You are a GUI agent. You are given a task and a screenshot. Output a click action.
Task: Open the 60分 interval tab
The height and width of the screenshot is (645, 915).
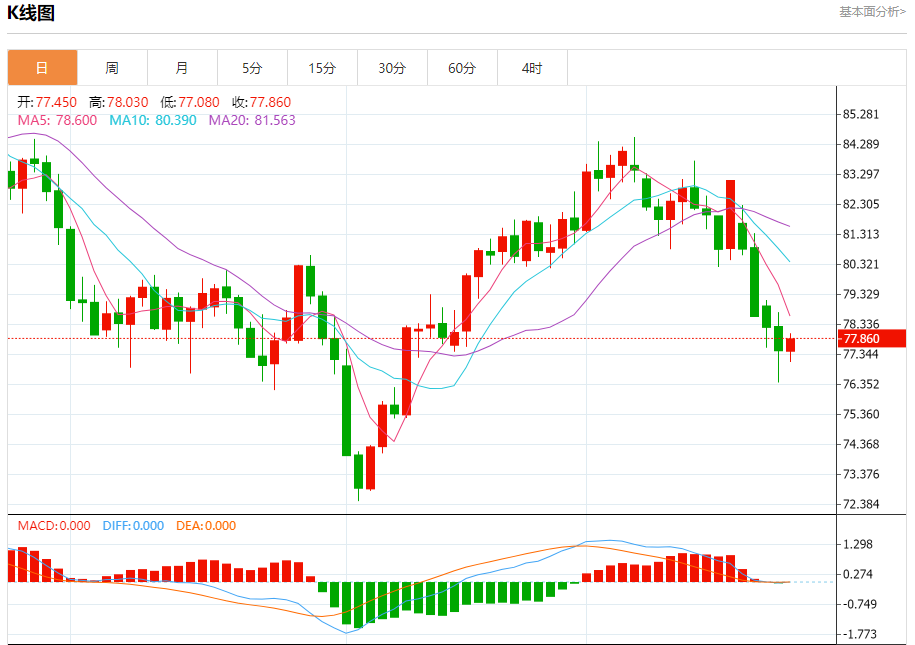pyautogui.click(x=462, y=68)
